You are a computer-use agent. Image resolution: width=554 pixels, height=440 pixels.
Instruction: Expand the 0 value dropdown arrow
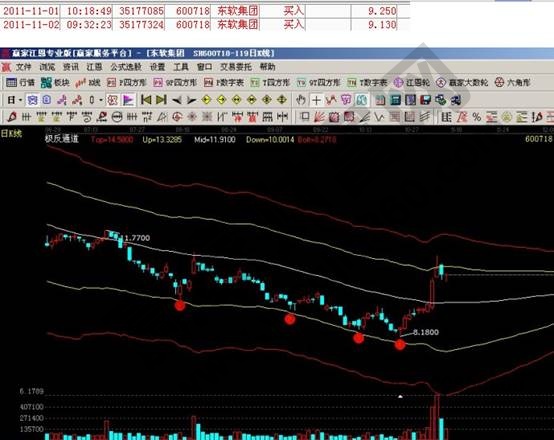pos(101,100)
